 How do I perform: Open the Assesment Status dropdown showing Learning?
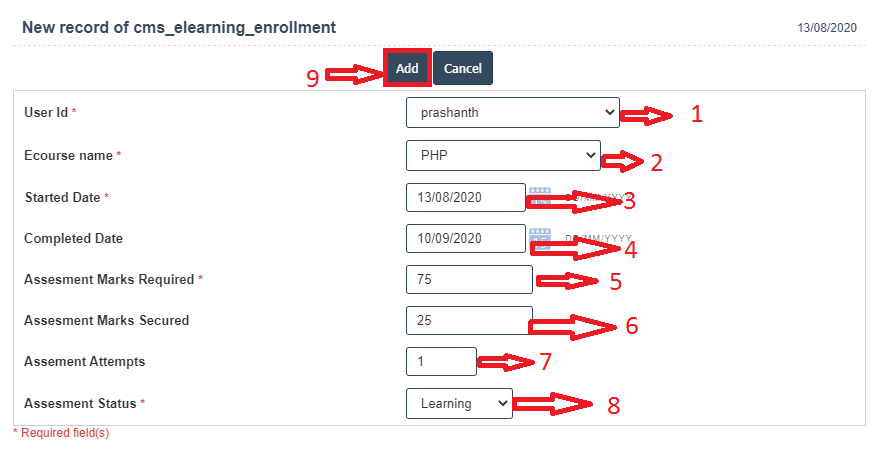pos(459,404)
